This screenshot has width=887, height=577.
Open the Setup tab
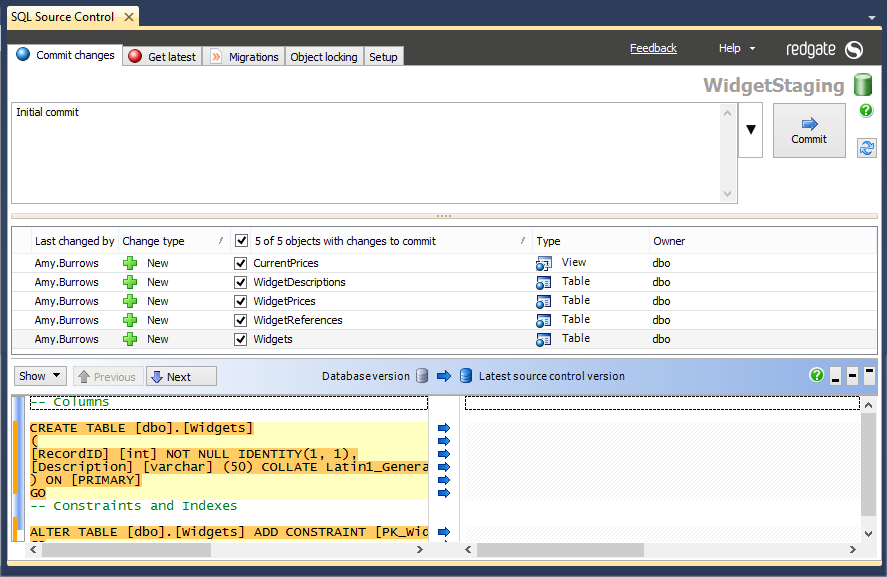pyautogui.click(x=384, y=57)
